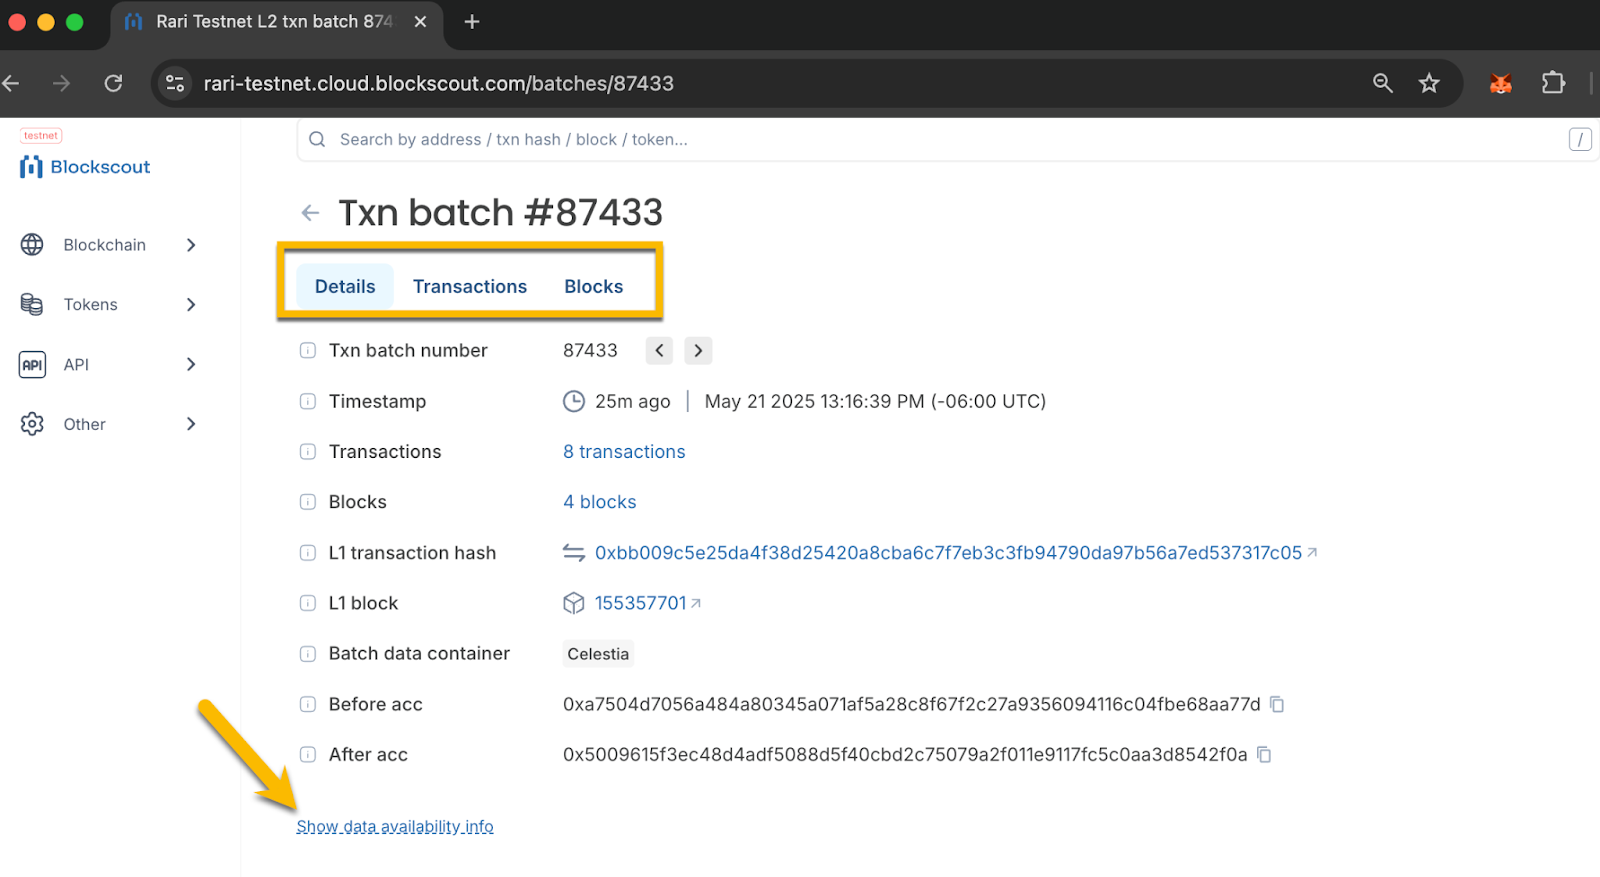Click Show data availability info
Viewport: 1600px width, 877px height.
pos(395,827)
